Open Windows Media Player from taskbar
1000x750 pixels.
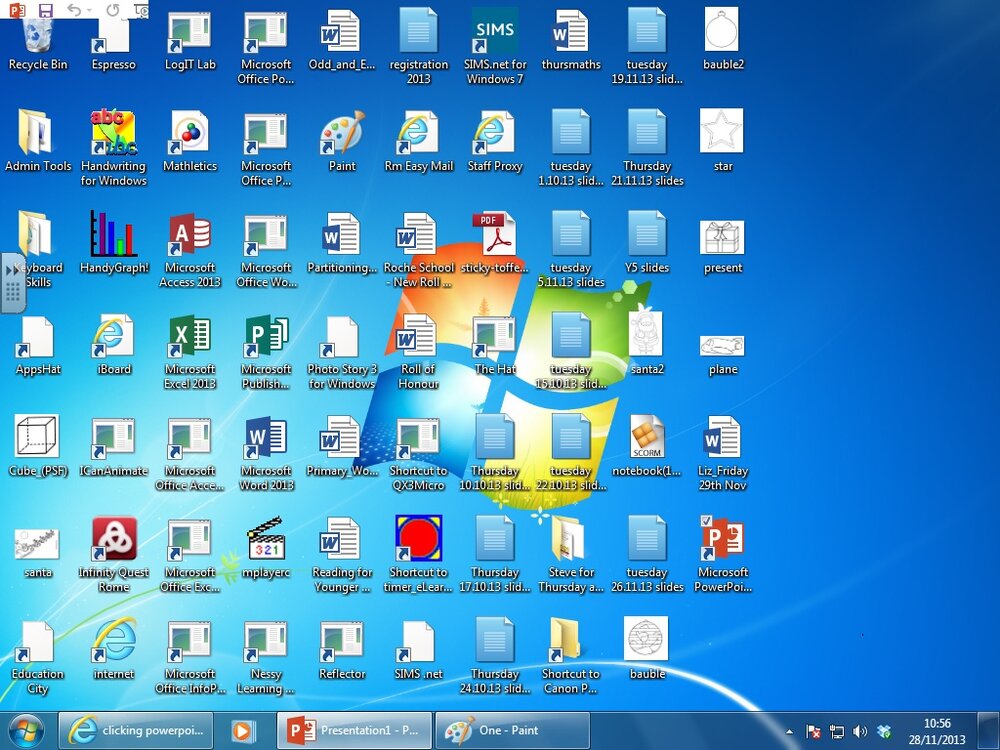(x=242, y=731)
